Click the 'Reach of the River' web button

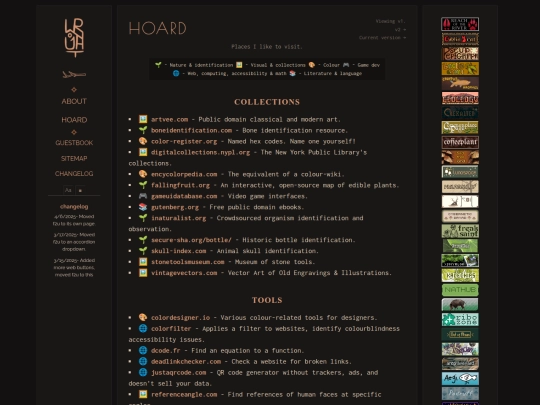460,24
